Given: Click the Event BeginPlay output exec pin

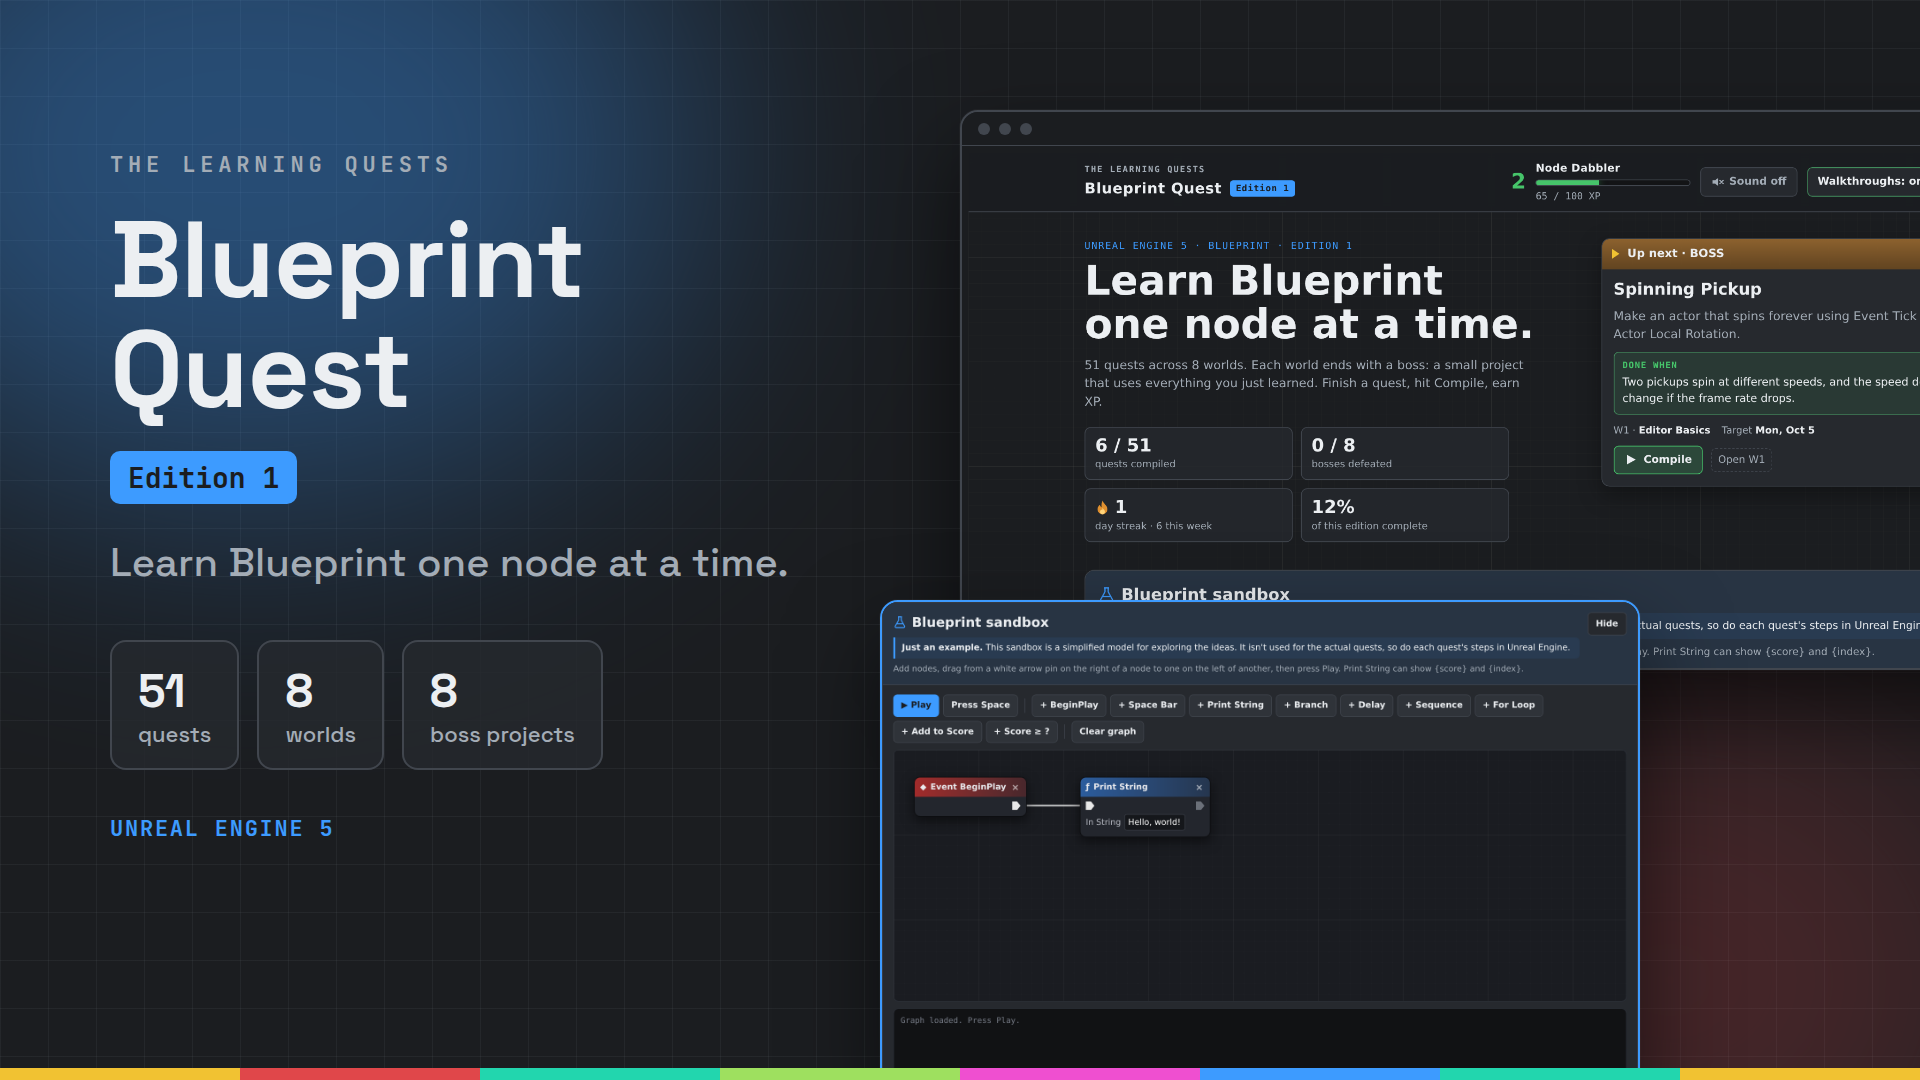Looking at the screenshot, I should click(1015, 806).
